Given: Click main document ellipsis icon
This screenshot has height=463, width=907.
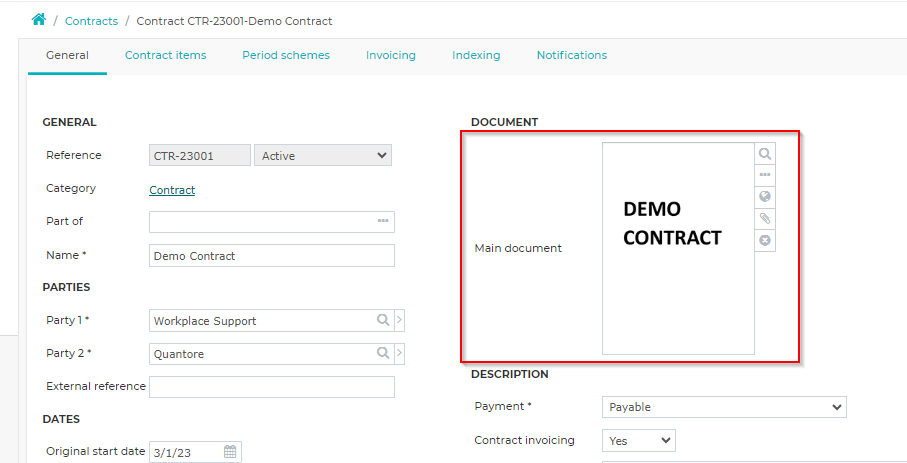Looking at the screenshot, I should click(765, 175).
